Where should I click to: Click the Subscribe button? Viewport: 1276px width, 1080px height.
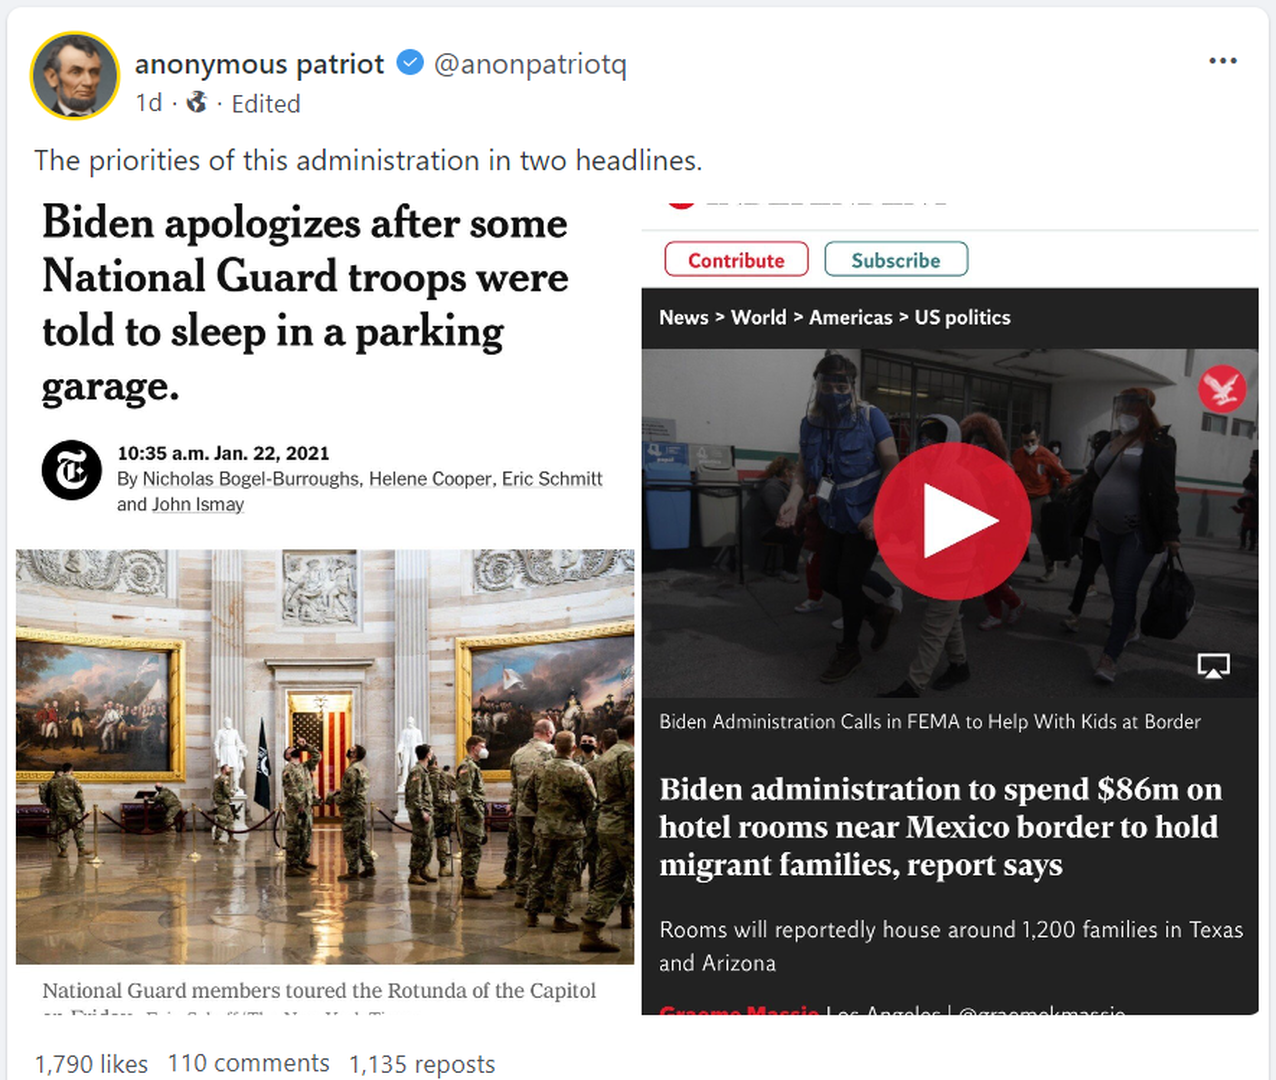(896, 260)
